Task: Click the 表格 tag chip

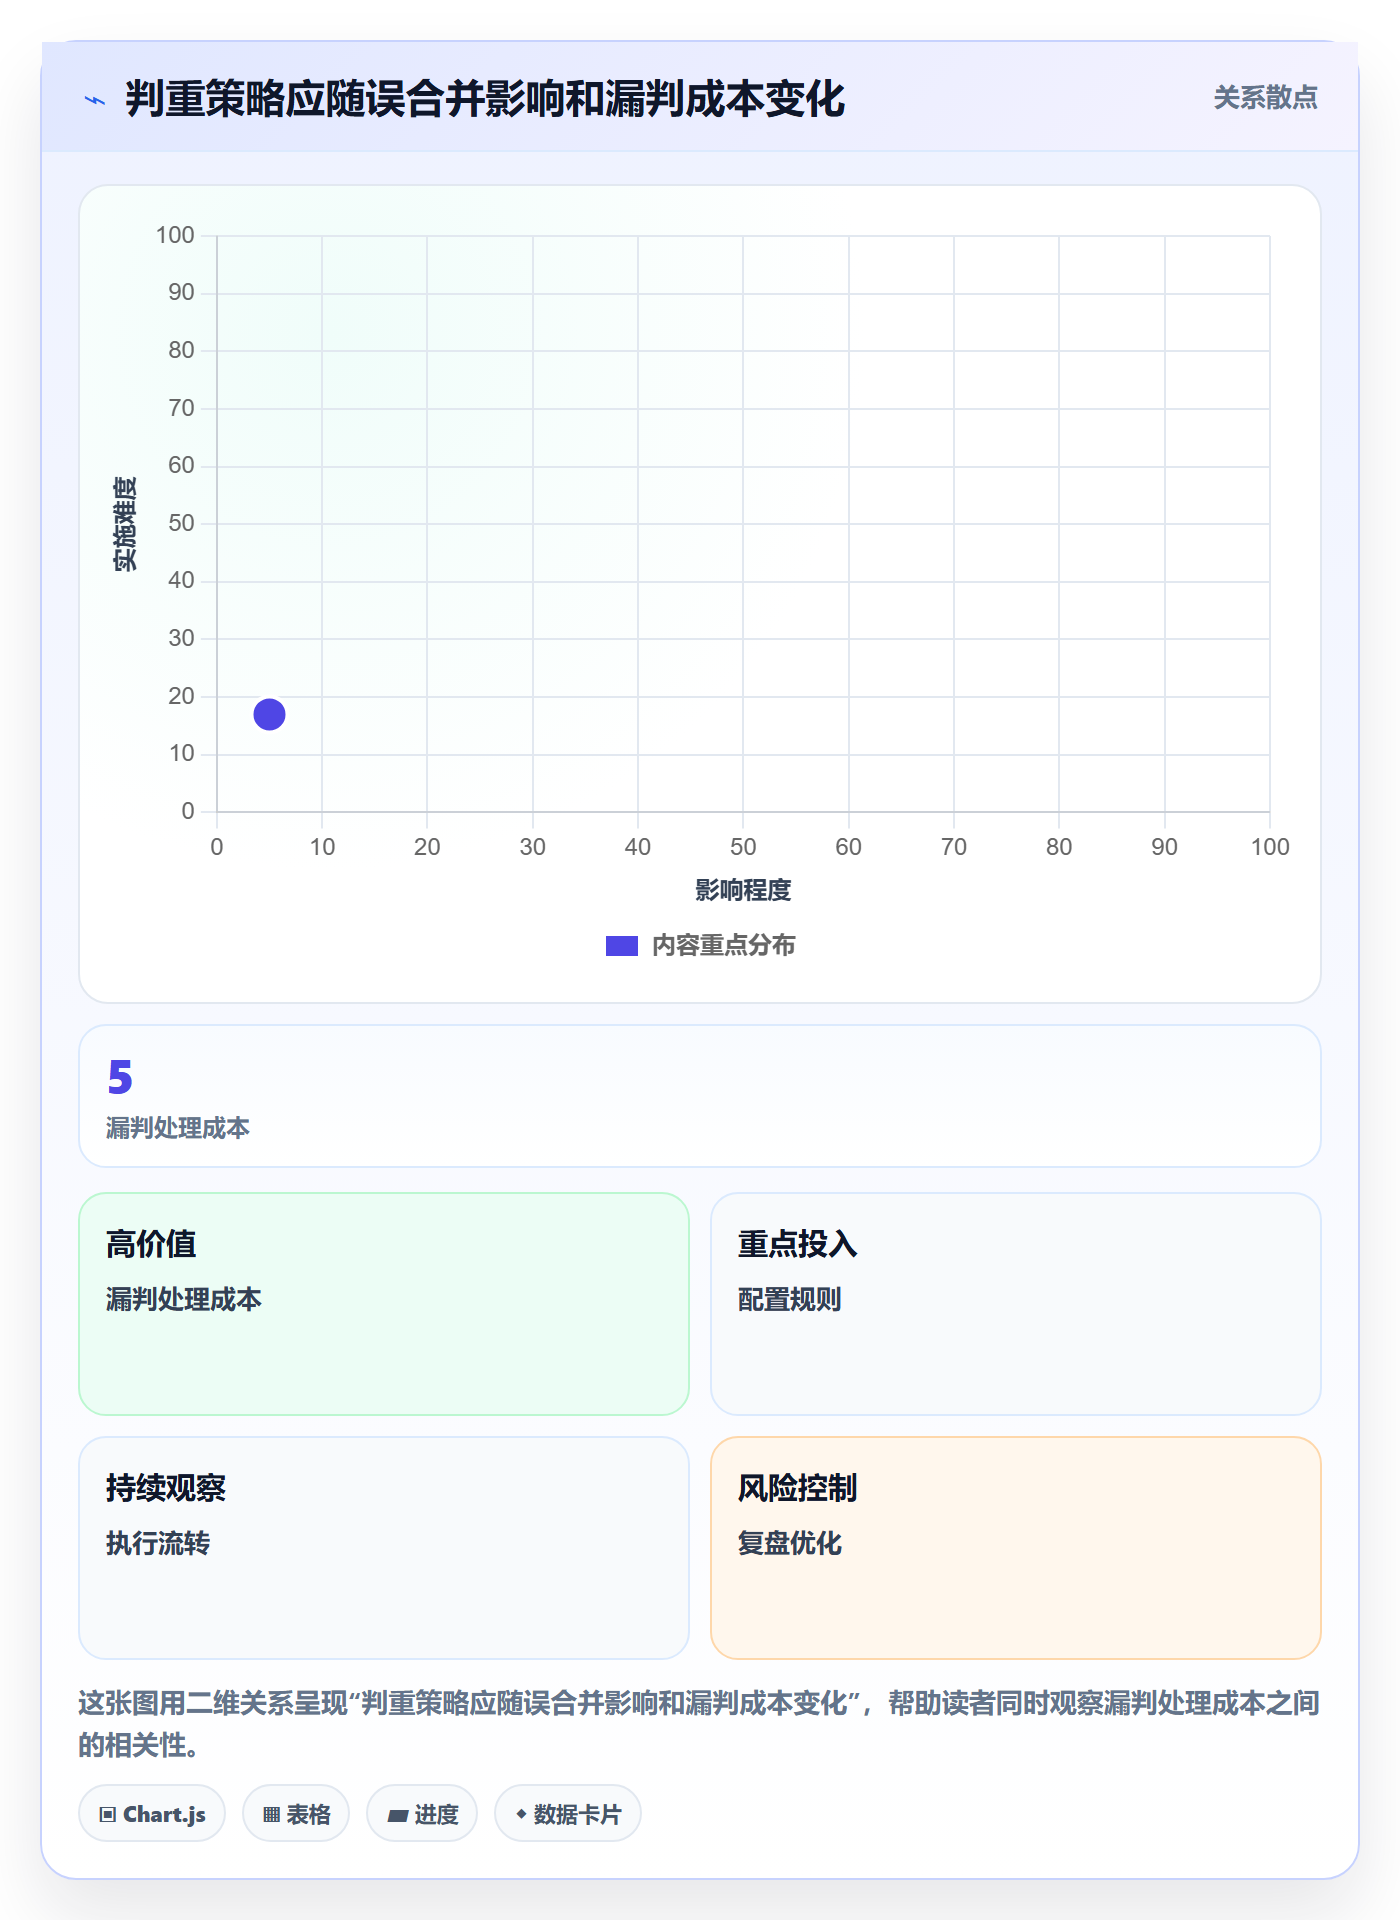Action: click(x=296, y=1813)
